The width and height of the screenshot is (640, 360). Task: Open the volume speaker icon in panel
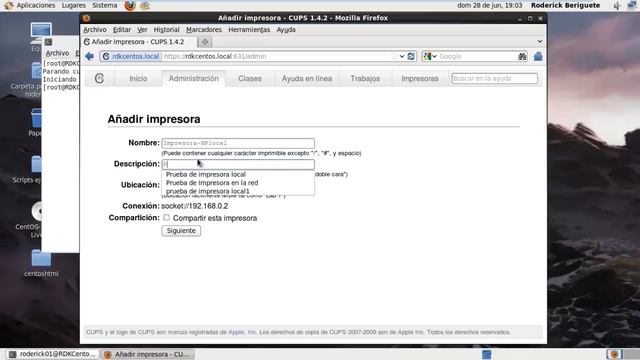pyautogui.click(x=616, y=6)
